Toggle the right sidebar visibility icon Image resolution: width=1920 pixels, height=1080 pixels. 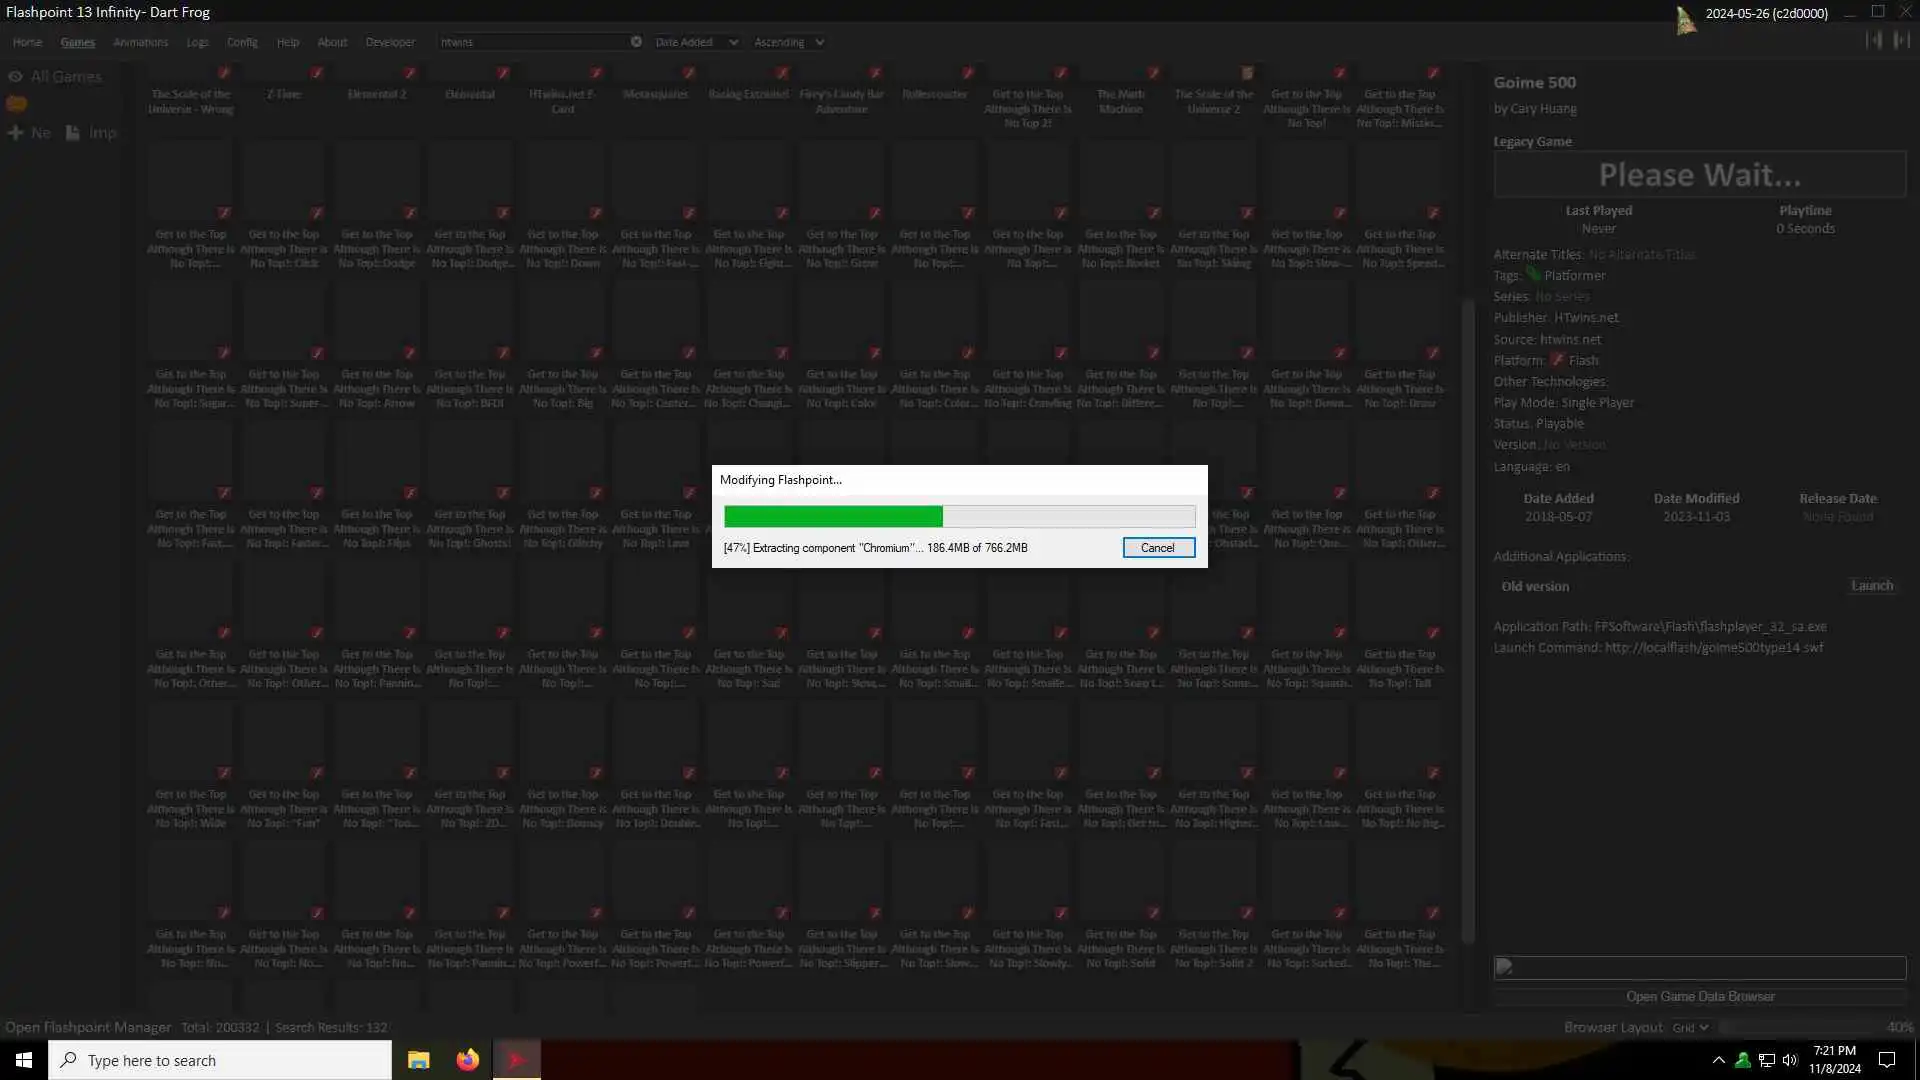click(1901, 40)
